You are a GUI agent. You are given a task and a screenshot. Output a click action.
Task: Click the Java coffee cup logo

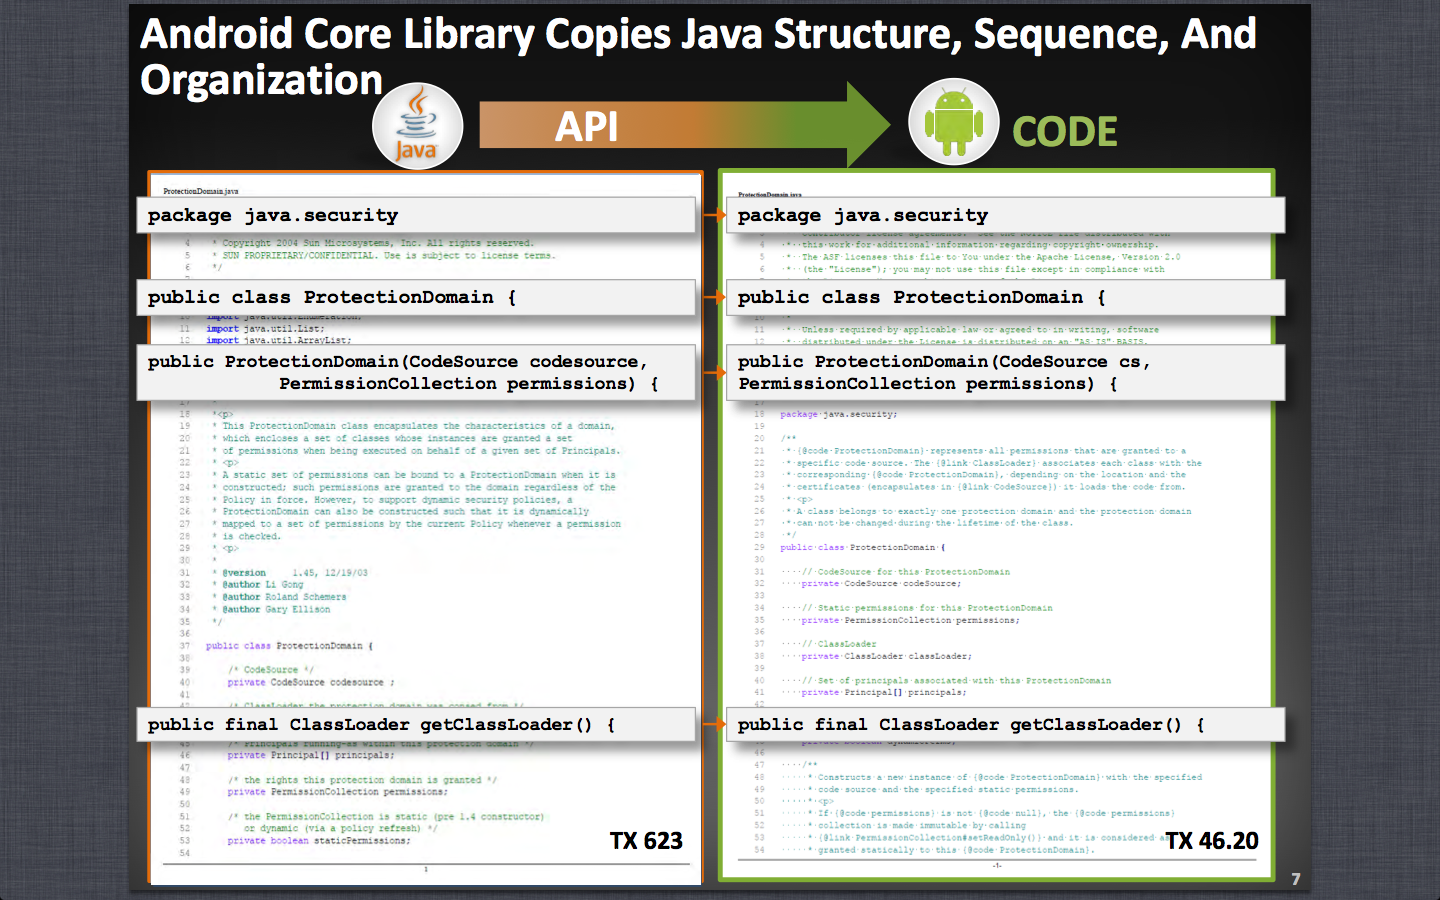417,127
